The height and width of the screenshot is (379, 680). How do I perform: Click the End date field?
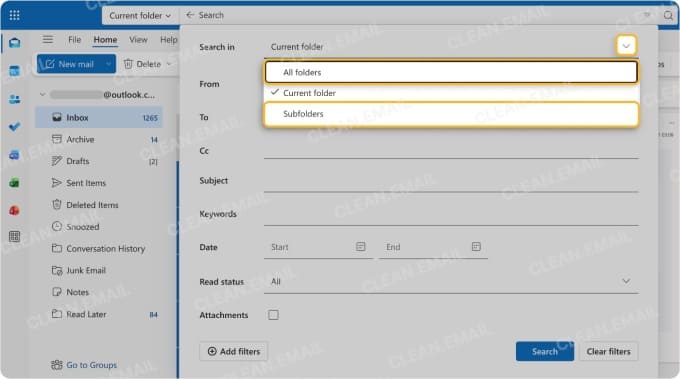(433, 247)
